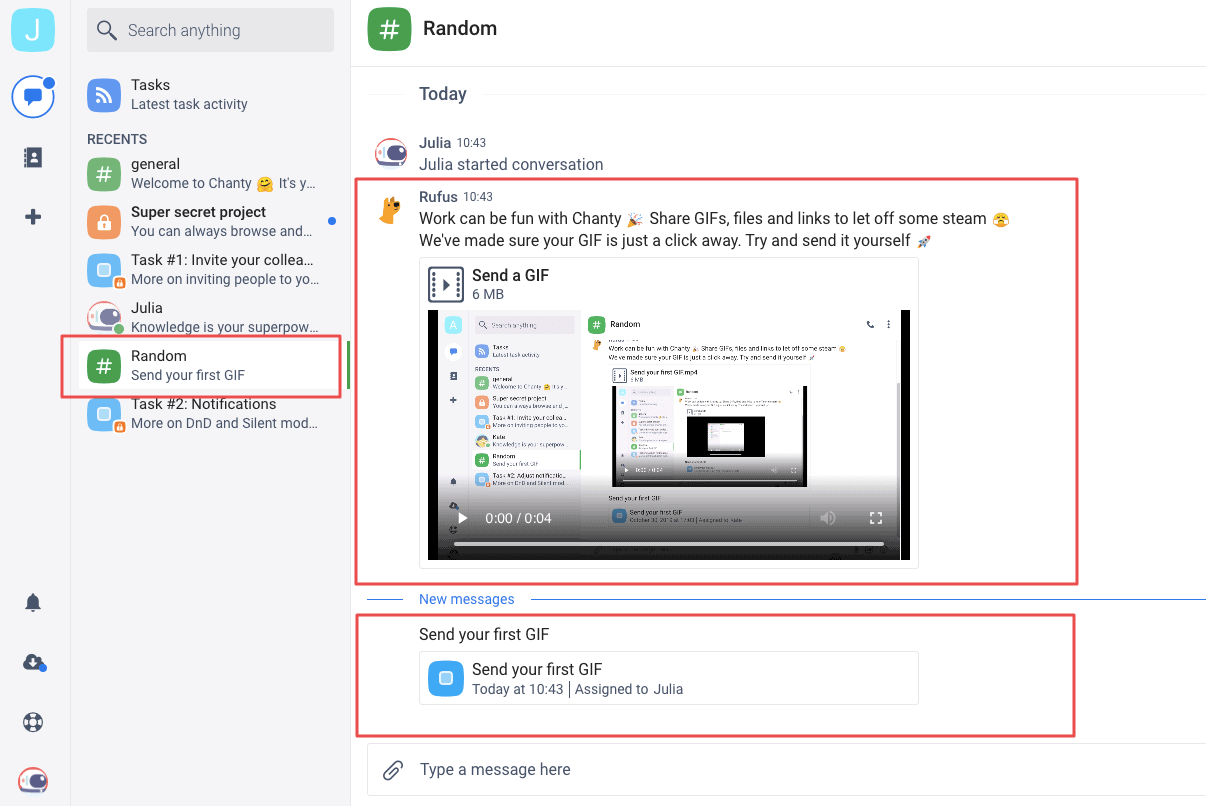Open the chat conversations icon
1206x806 pixels.
point(33,97)
